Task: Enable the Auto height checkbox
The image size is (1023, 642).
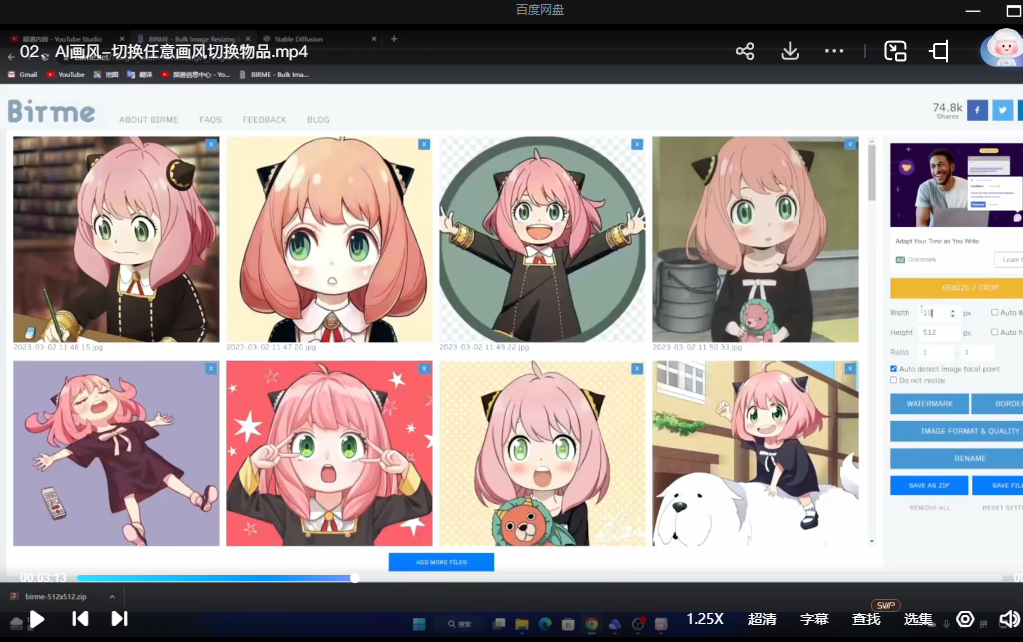Action: [x=994, y=332]
